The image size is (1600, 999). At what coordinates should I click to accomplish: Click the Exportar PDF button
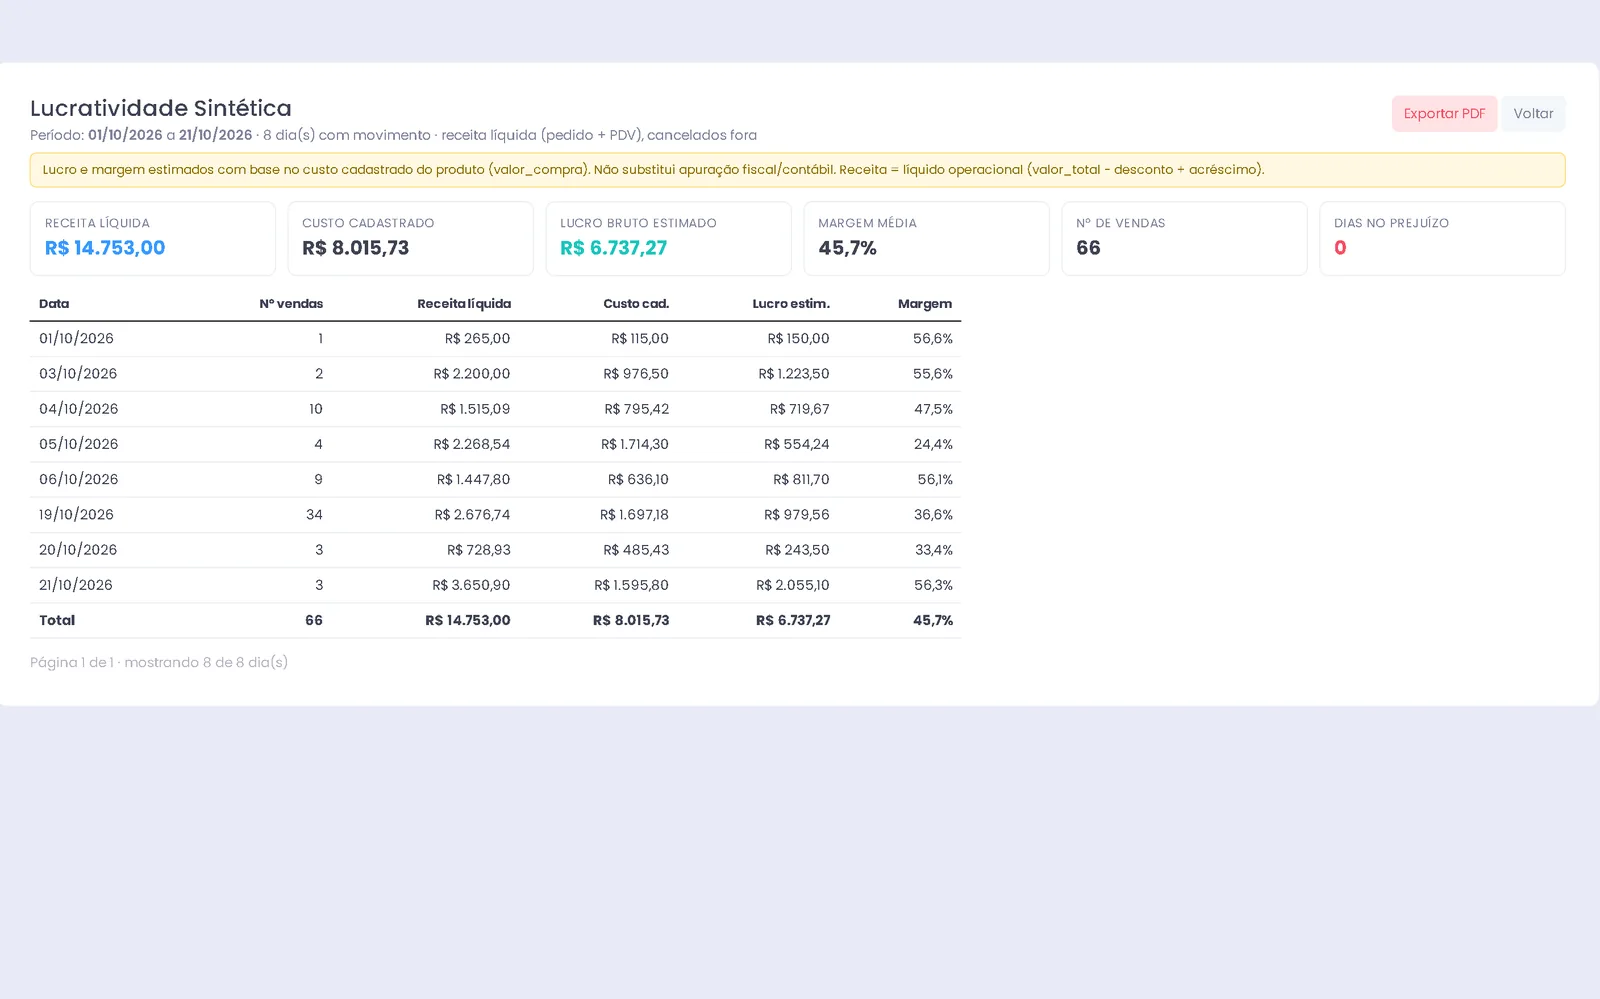click(x=1444, y=114)
